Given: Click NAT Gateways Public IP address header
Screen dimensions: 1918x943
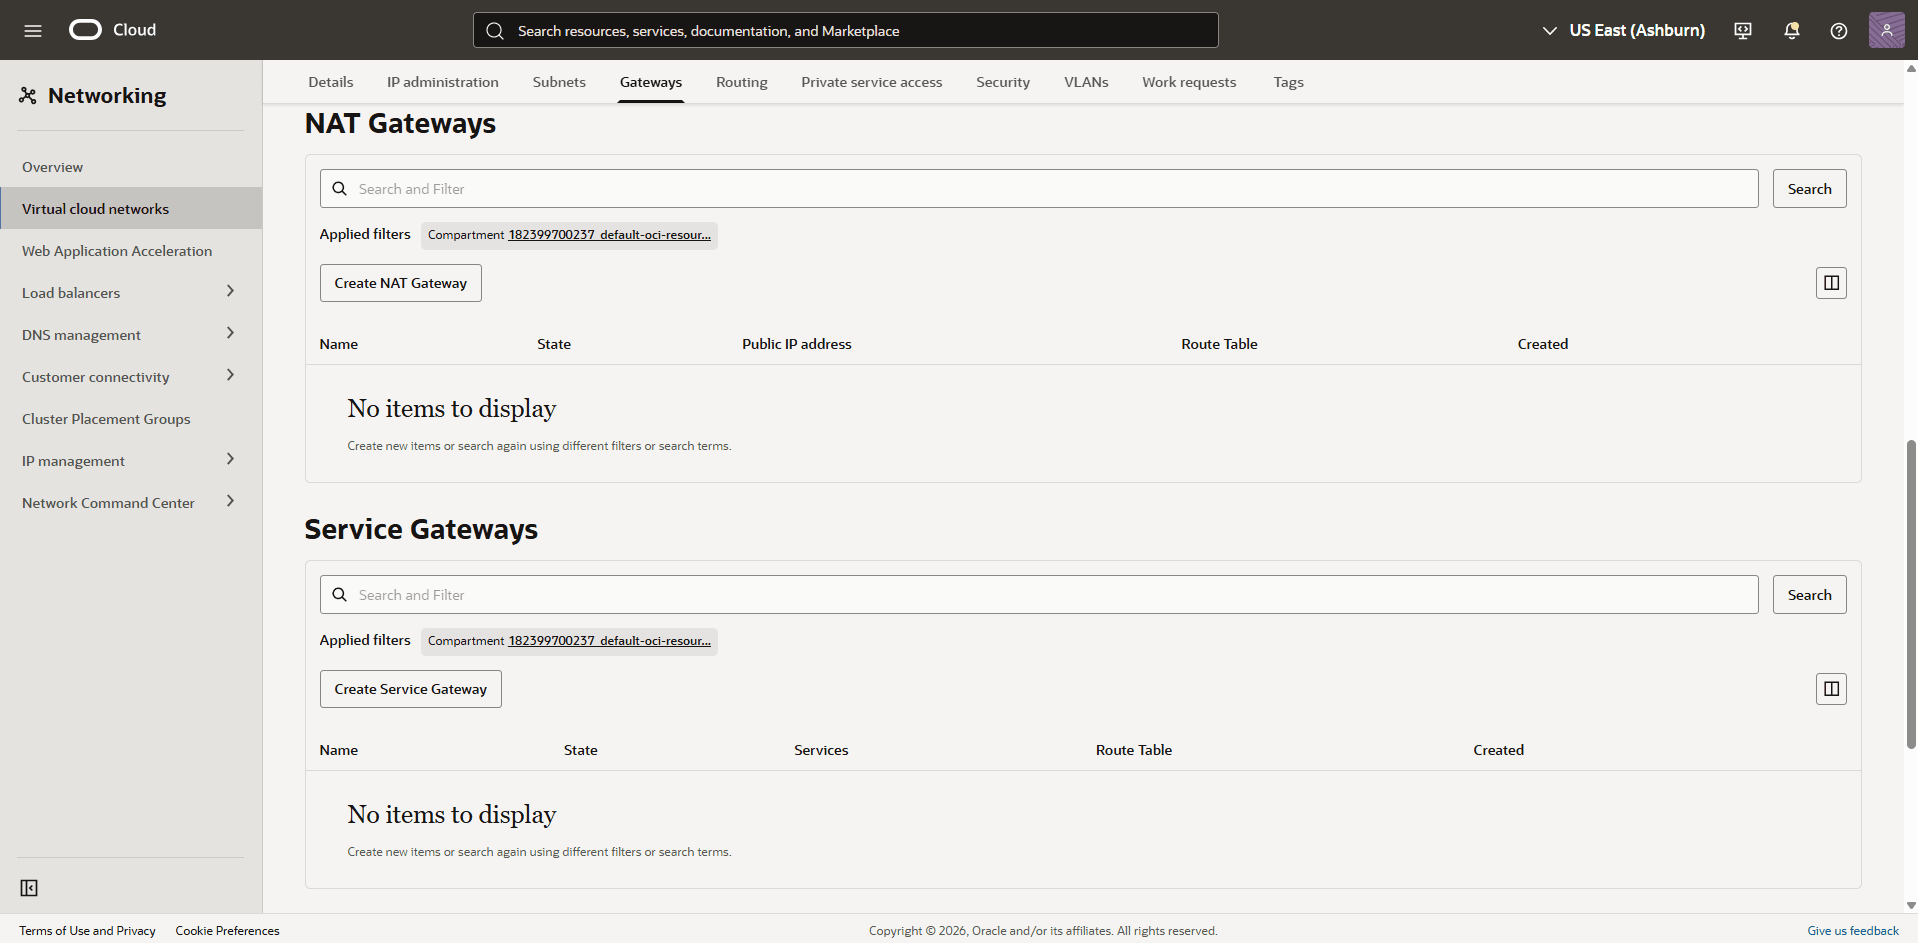Looking at the screenshot, I should (x=797, y=344).
